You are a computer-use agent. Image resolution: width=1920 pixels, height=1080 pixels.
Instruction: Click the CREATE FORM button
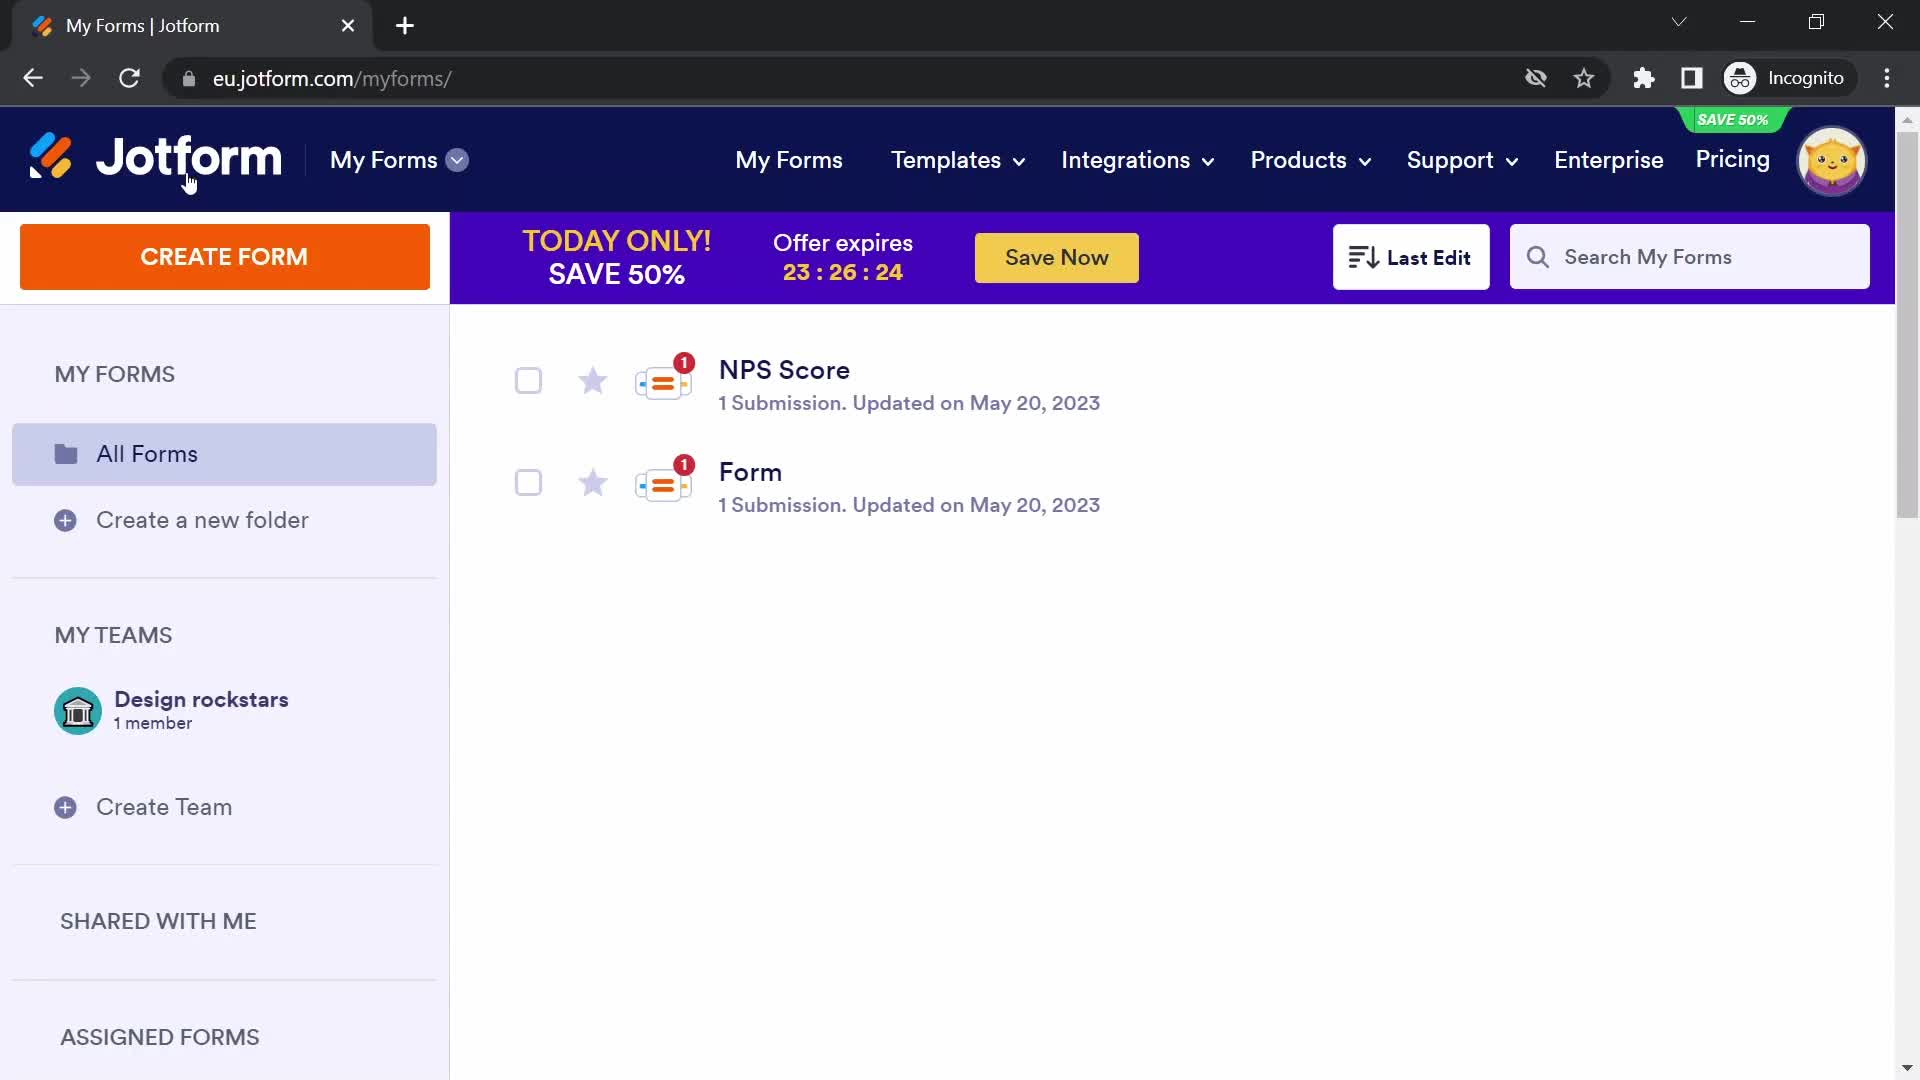point(224,256)
